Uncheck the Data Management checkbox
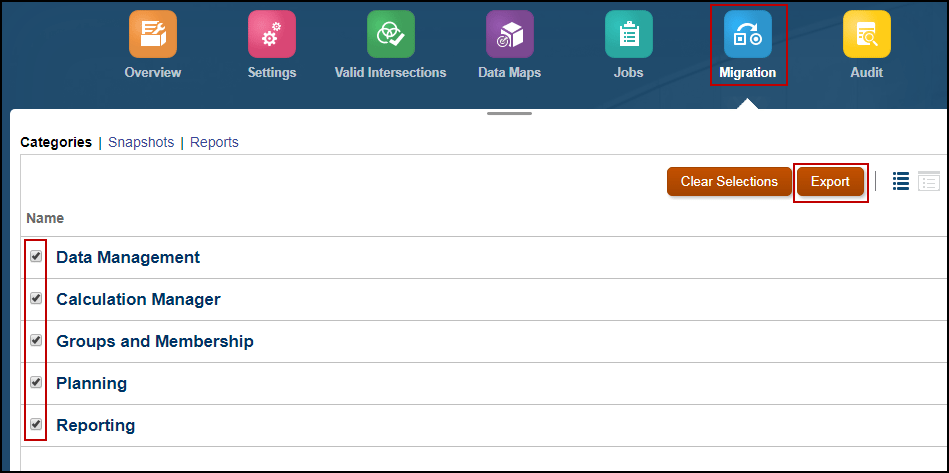 pos(36,256)
